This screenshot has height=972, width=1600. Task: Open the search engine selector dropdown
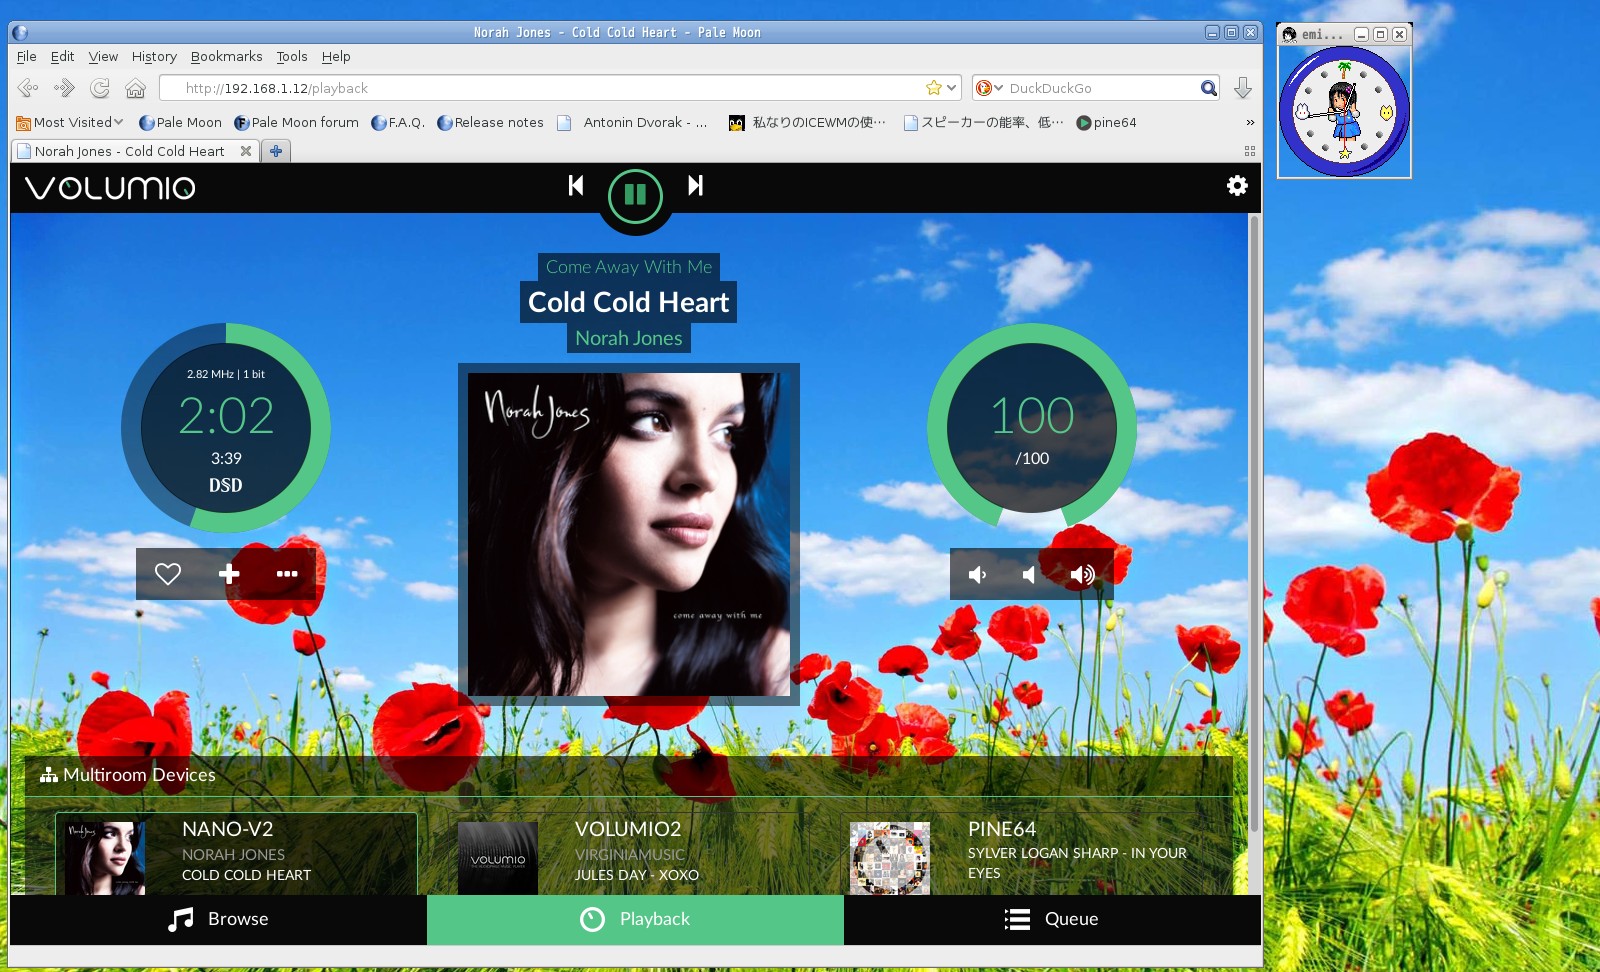tap(989, 88)
